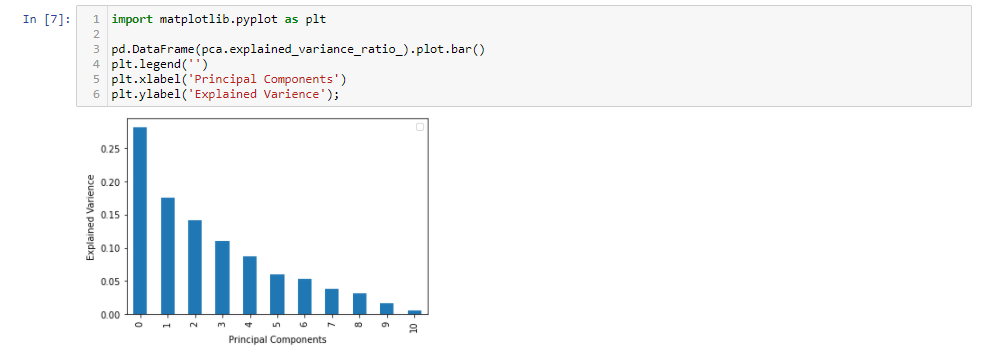The width and height of the screenshot is (982, 364).
Task: Click the bar for component 1
Action: (x=168, y=256)
